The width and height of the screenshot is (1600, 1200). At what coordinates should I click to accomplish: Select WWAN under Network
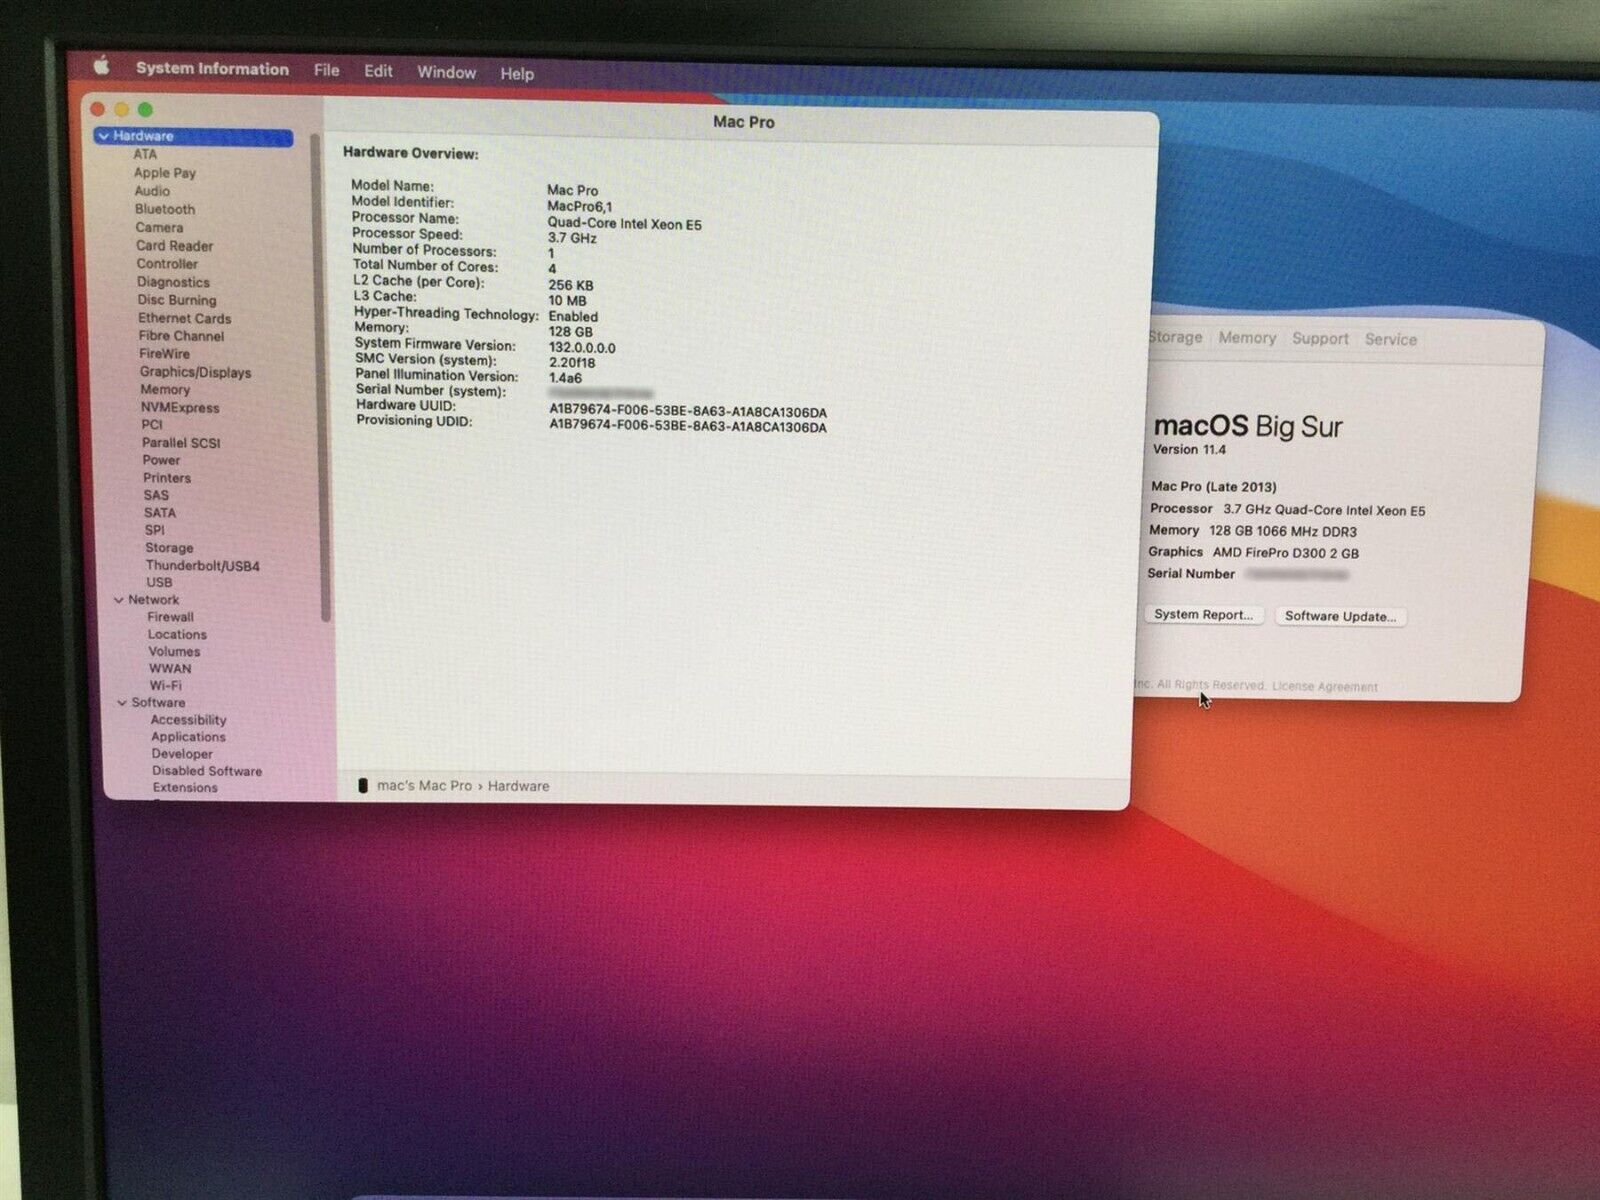pos(170,668)
